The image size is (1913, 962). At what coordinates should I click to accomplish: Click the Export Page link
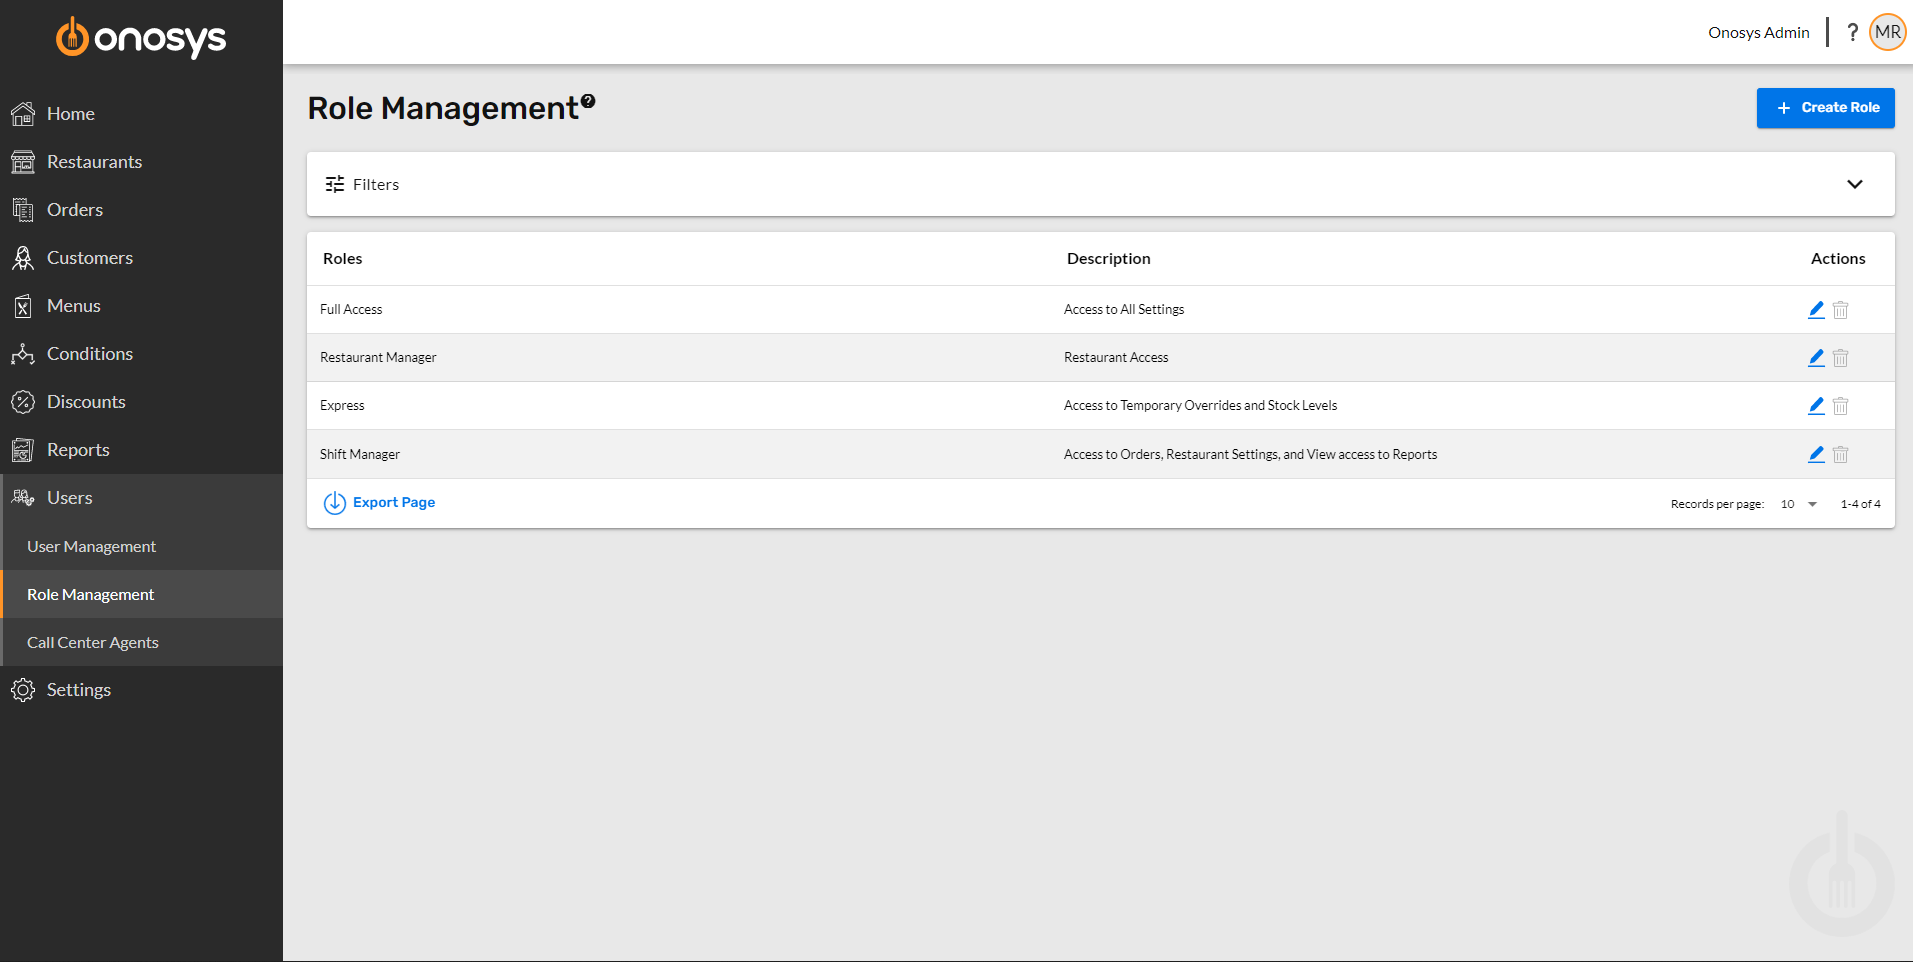[393, 502]
